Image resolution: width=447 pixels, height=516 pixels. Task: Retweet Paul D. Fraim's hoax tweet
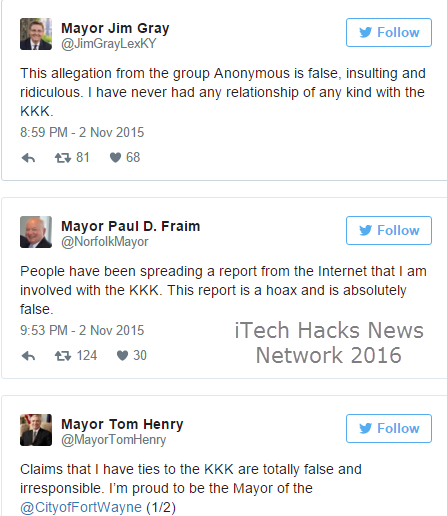coord(63,356)
